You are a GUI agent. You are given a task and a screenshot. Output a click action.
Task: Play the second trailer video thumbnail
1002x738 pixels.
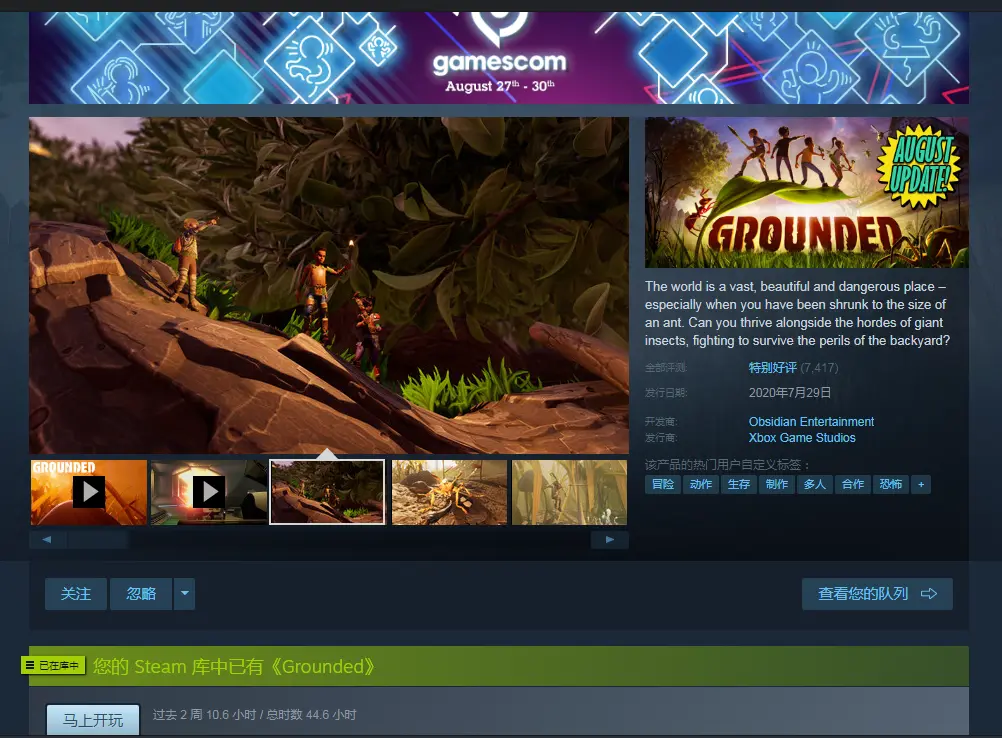point(208,492)
